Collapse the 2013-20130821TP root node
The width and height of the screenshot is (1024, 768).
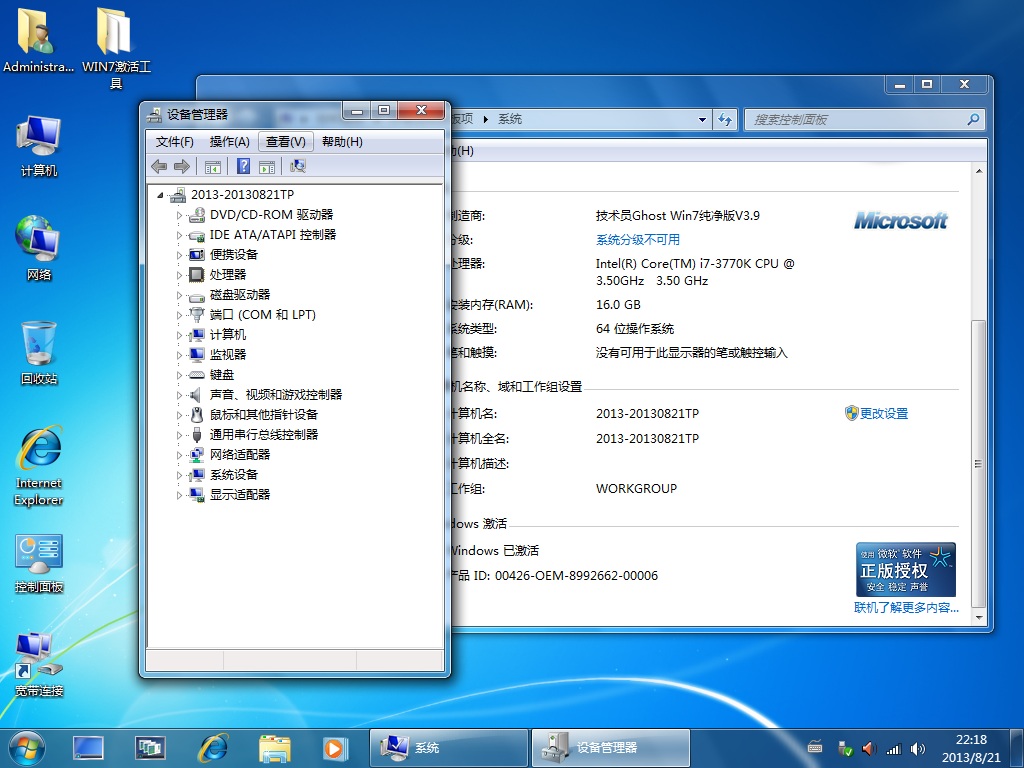coord(160,195)
